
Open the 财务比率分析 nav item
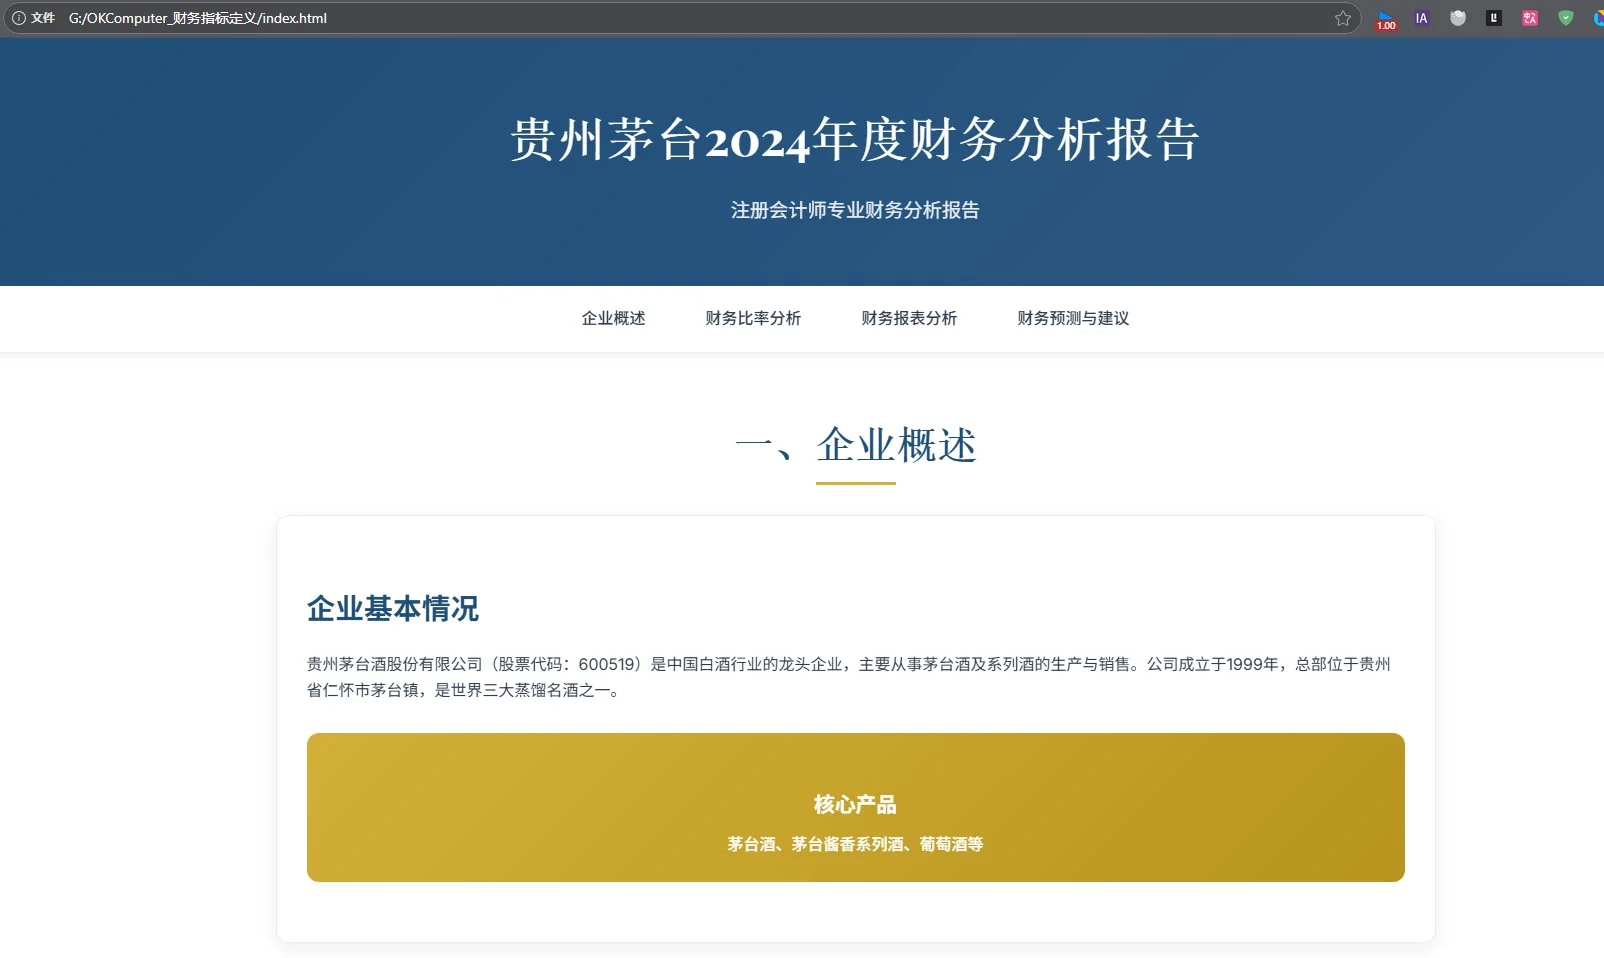coord(753,318)
